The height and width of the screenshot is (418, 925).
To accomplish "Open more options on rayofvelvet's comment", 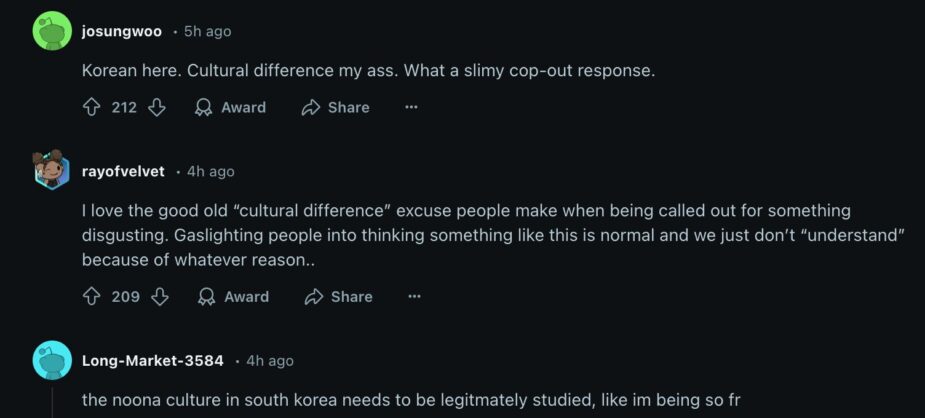I will pyautogui.click(x=414, y=296).
